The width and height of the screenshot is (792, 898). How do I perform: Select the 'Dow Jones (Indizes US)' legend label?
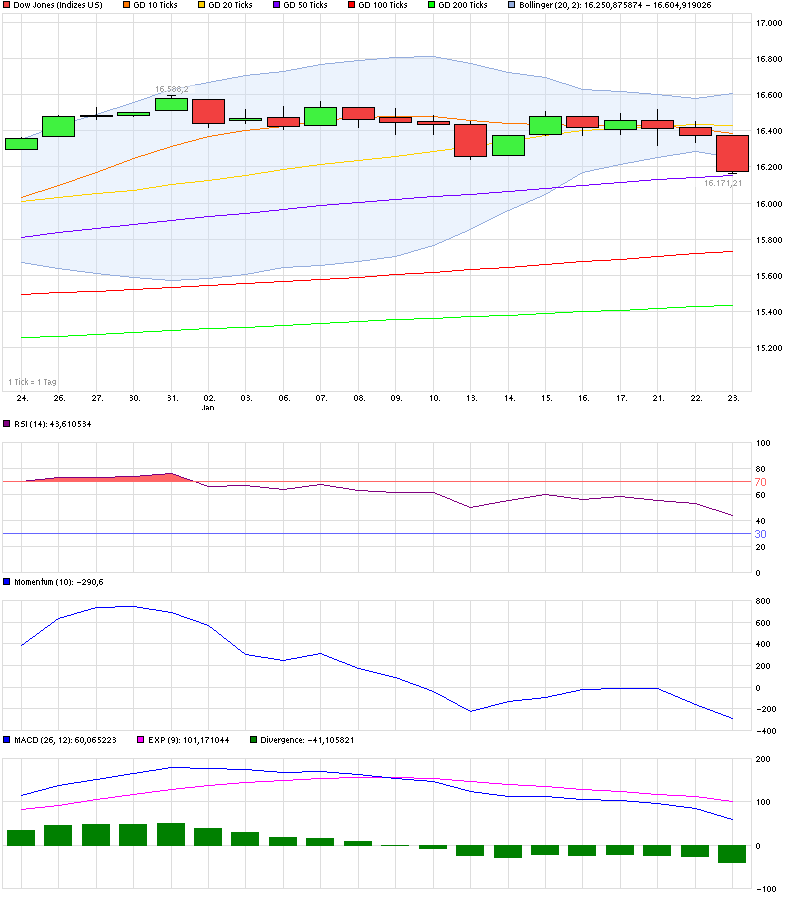coord(58,5)
